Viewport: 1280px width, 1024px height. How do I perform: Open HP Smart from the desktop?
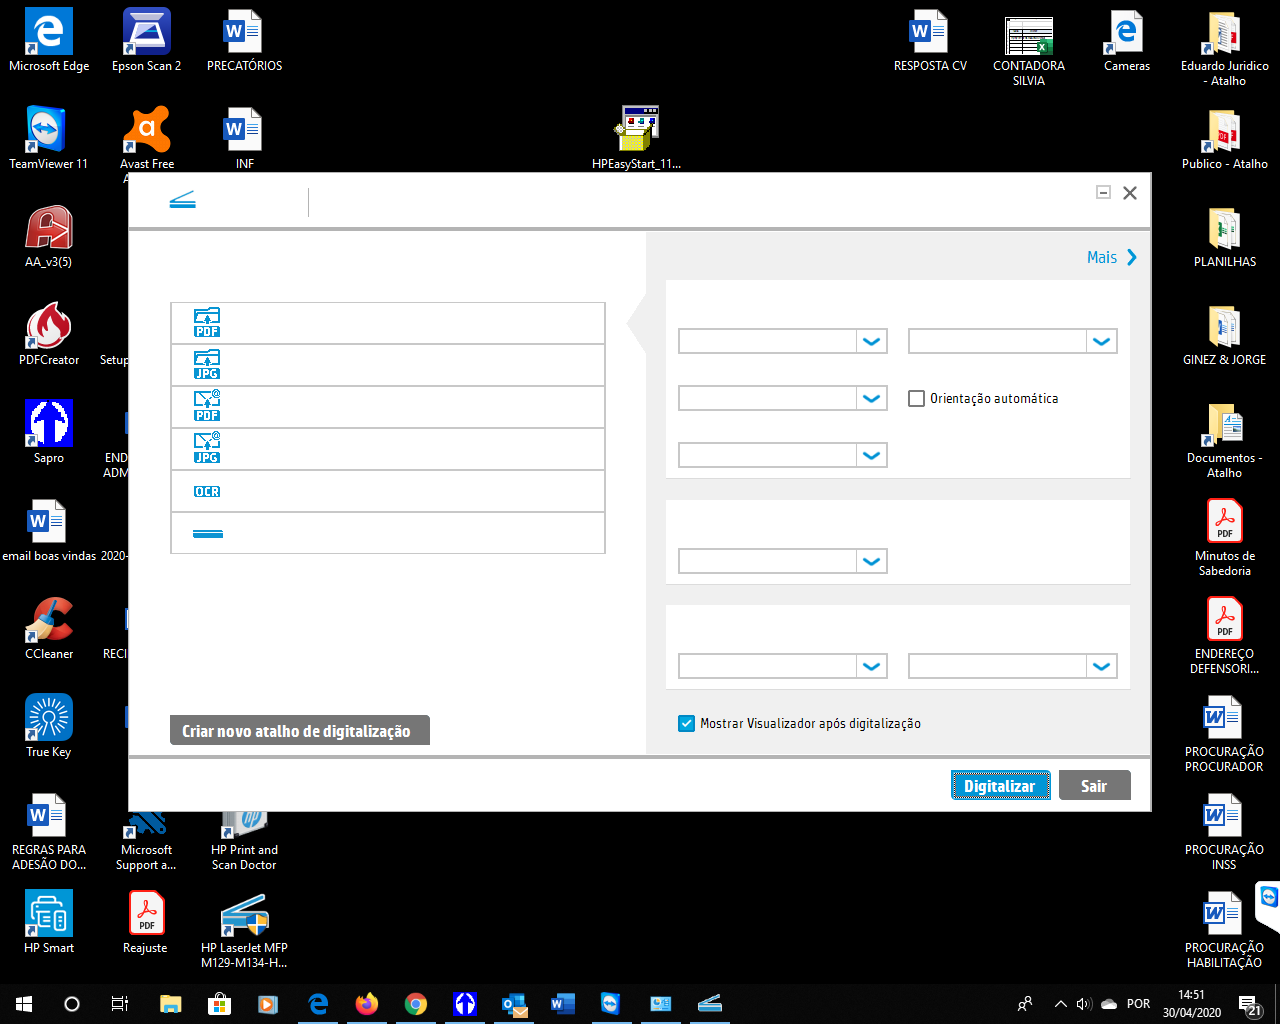coord(48,912)
